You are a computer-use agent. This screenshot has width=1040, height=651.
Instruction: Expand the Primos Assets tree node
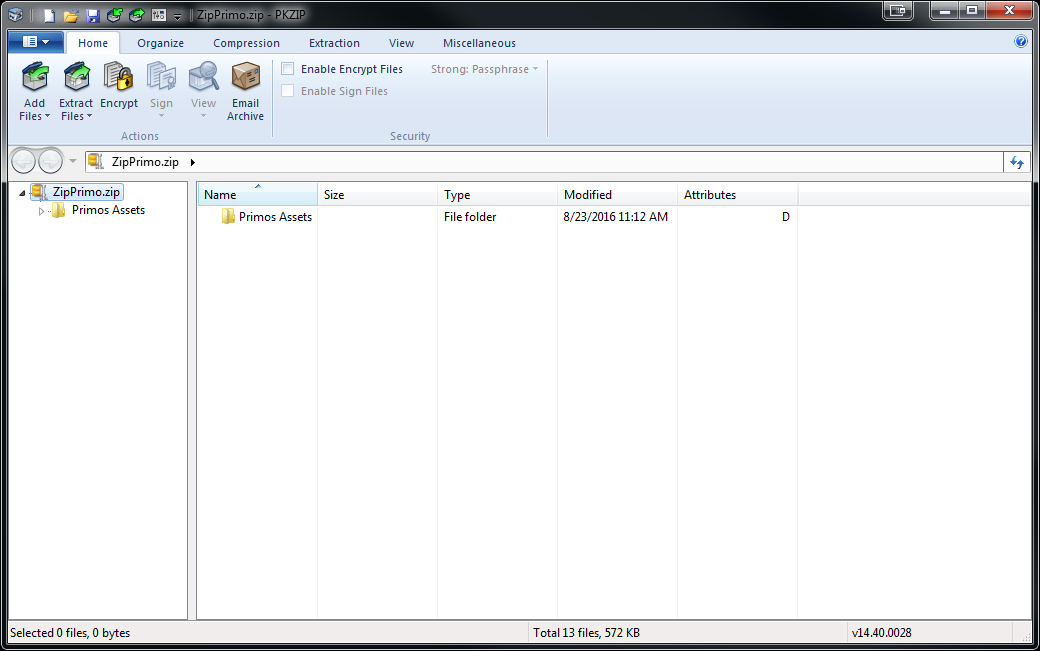click(41, 211)
